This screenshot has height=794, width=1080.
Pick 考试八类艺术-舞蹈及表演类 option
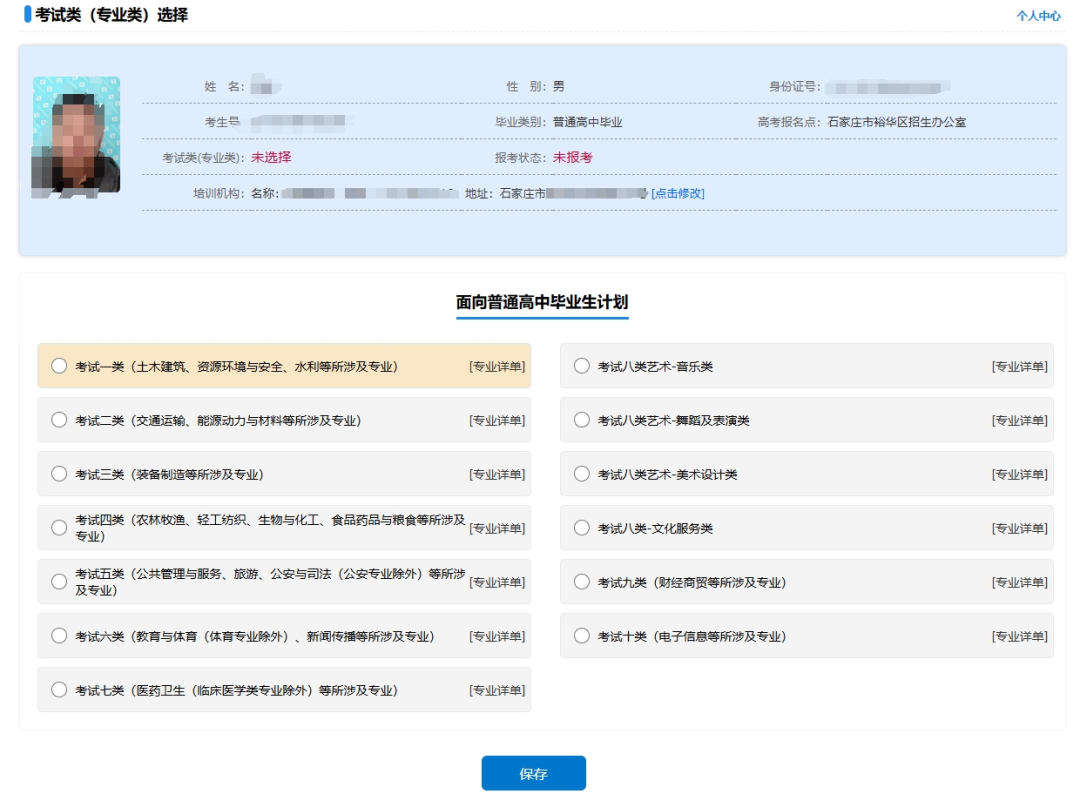click(581, 420)
